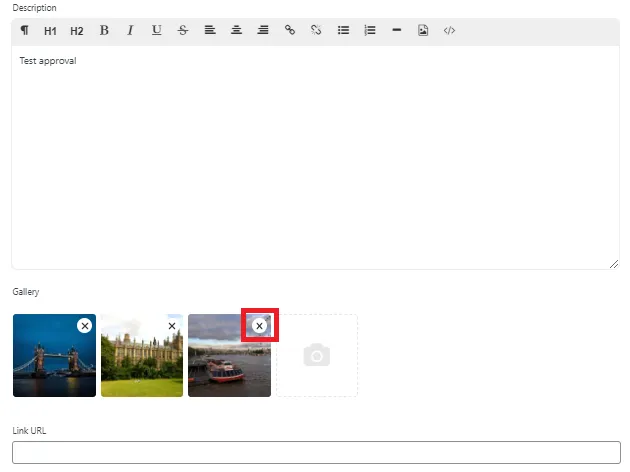The width and height of the screenshot is (630, 472).
Task: Insert a bulleted list
Action: tap(343, 31)
